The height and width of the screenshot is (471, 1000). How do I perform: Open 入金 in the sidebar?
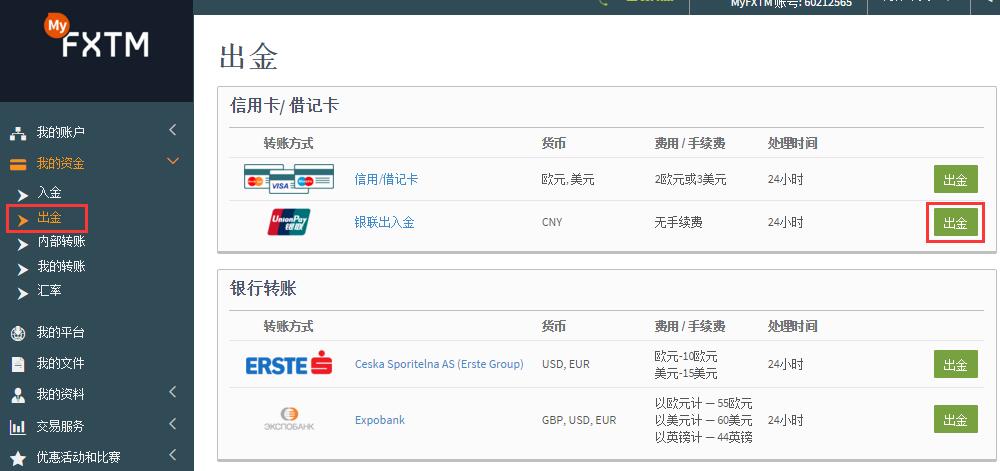click(49, 193)
